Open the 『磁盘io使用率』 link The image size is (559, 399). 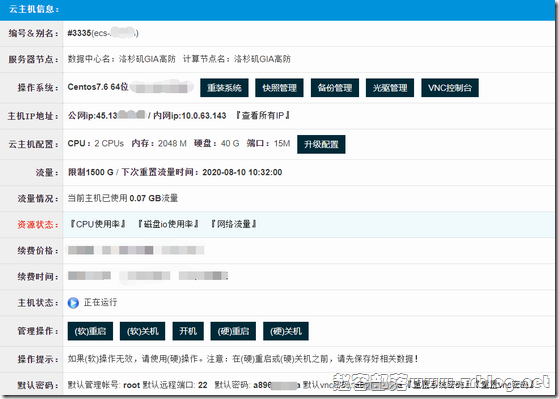(x=168, y=224)
